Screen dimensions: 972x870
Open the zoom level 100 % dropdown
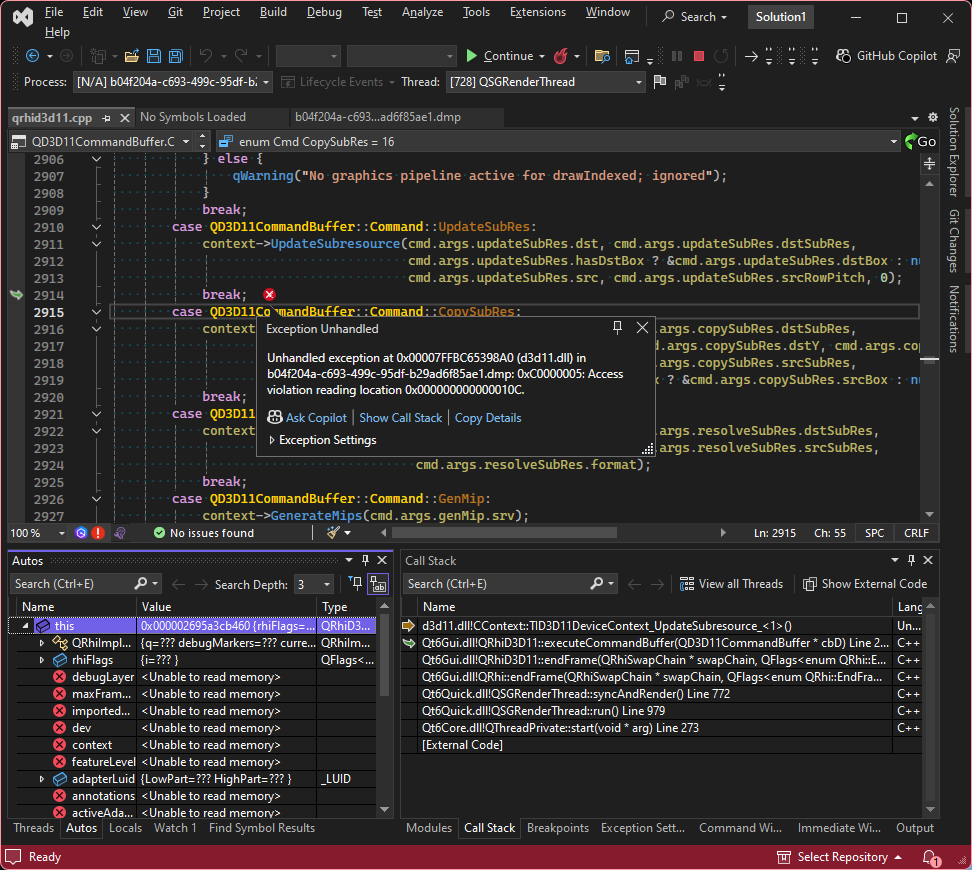[61, 533]
